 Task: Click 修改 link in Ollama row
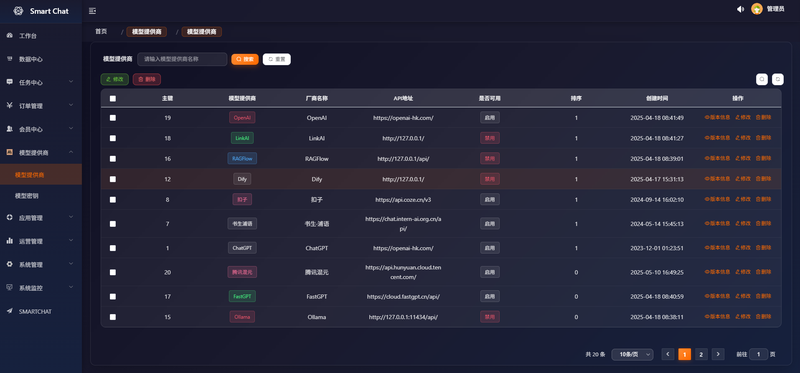pos(743,317)
